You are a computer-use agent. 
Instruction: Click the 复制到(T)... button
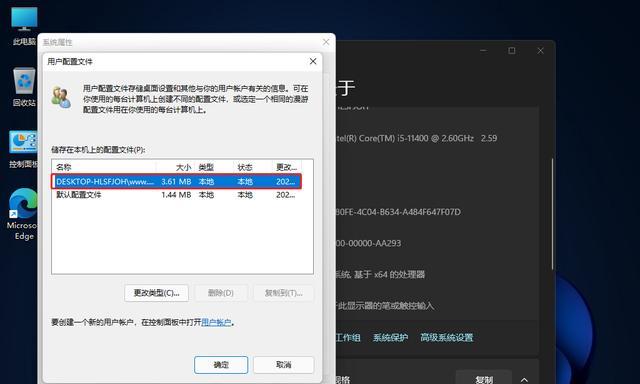click(x=284, y=293)
